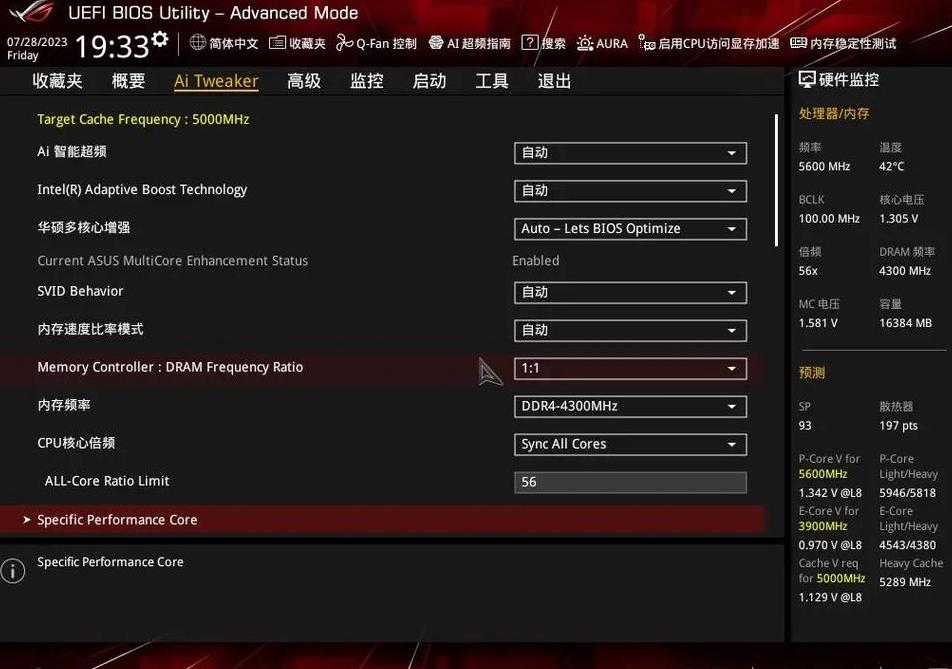952x669 pixels.
Task: Open the 内存速度比率模式 dropdown
Action: (x=630, y=330)
